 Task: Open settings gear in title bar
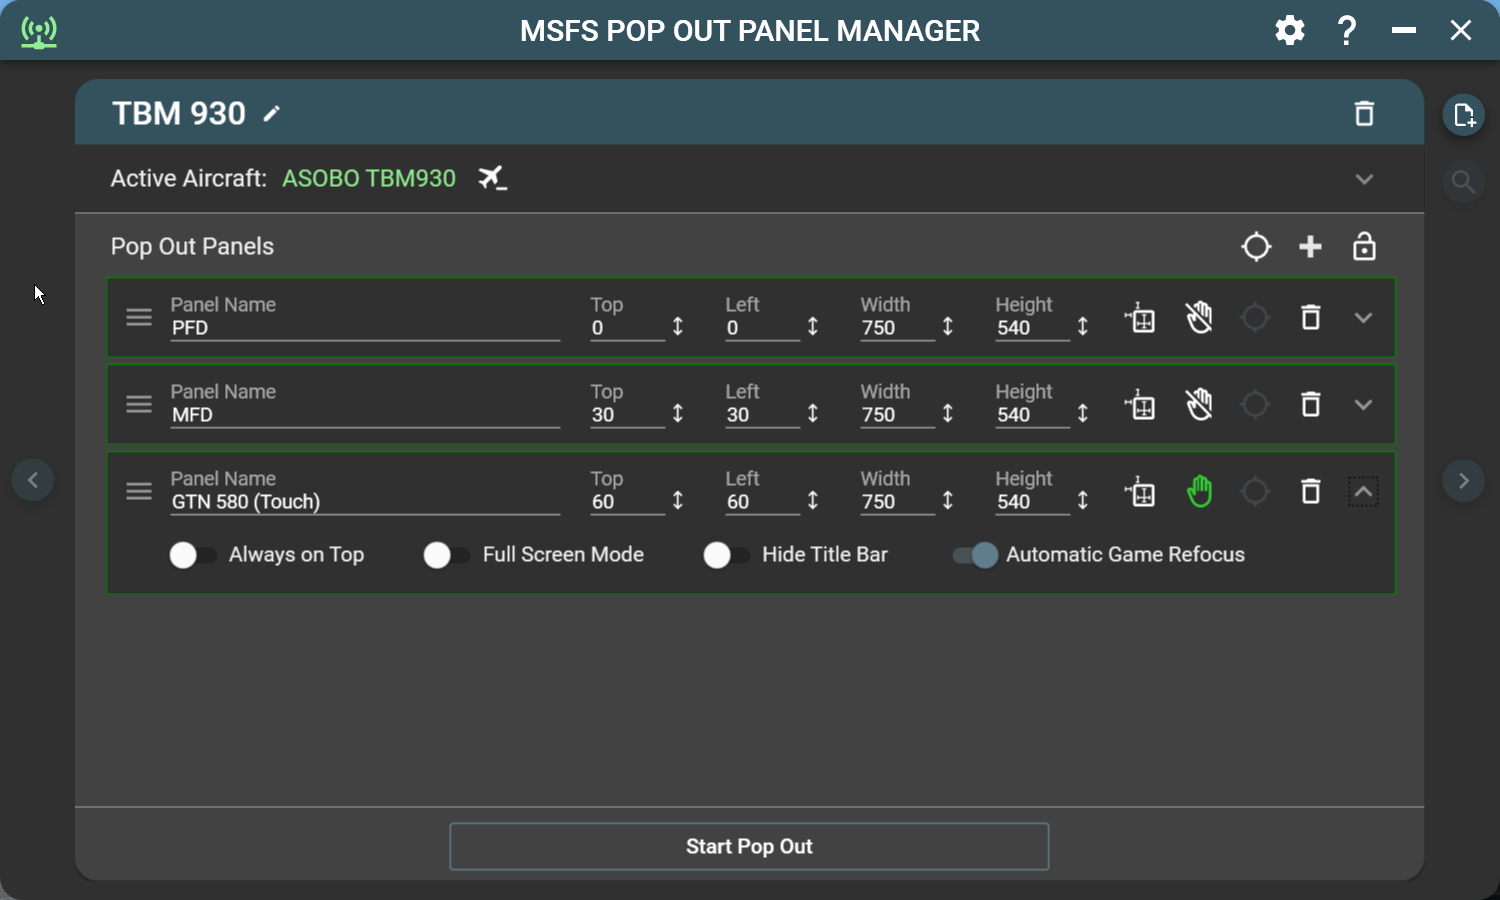[1290, 31]
